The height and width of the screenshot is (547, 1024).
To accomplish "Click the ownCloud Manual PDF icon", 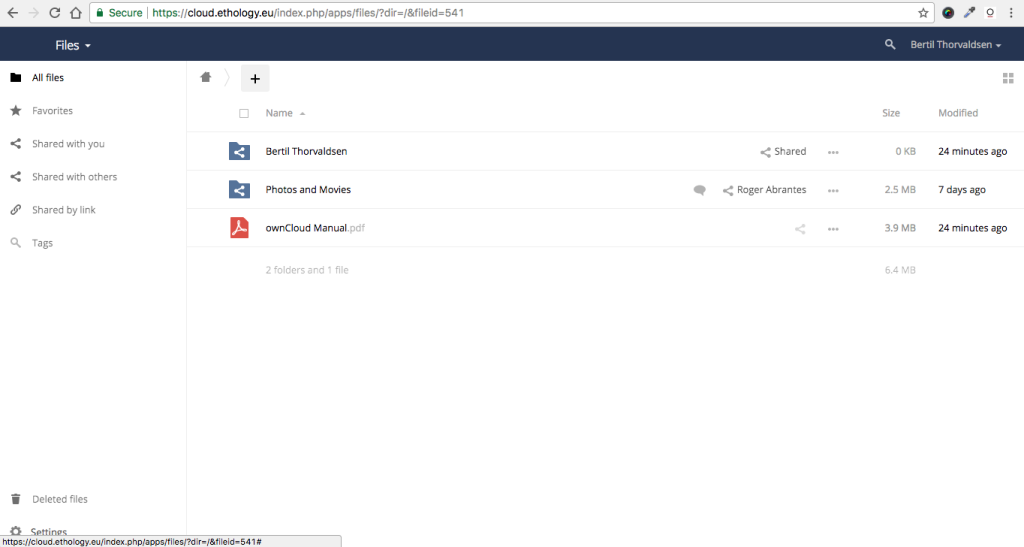I will click(239, 228).
